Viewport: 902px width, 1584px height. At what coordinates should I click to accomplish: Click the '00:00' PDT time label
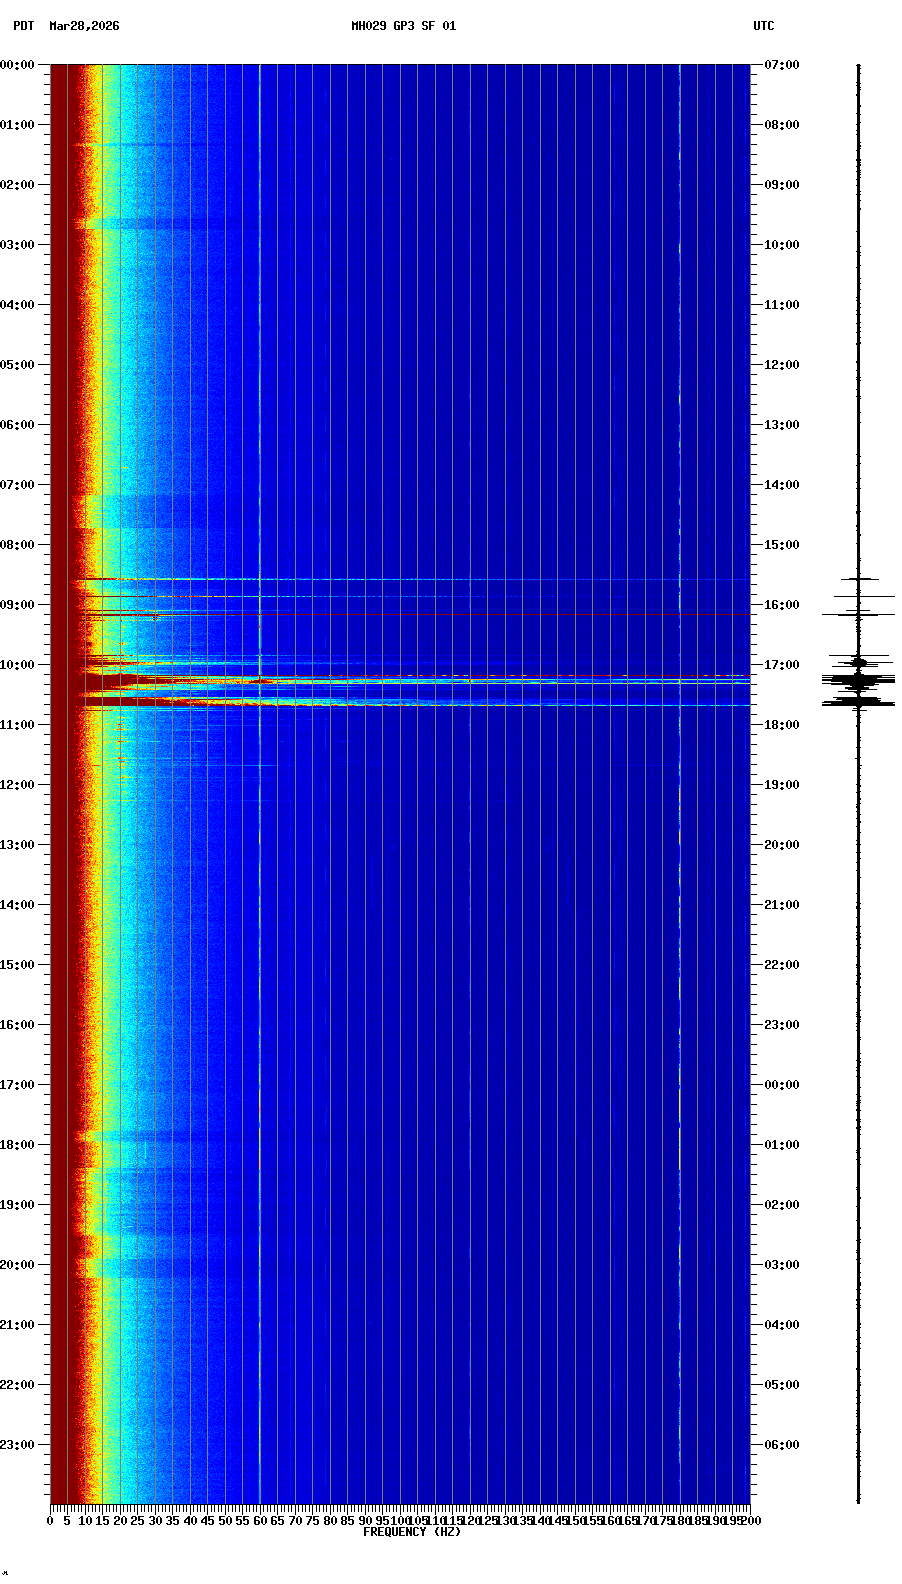17,65
